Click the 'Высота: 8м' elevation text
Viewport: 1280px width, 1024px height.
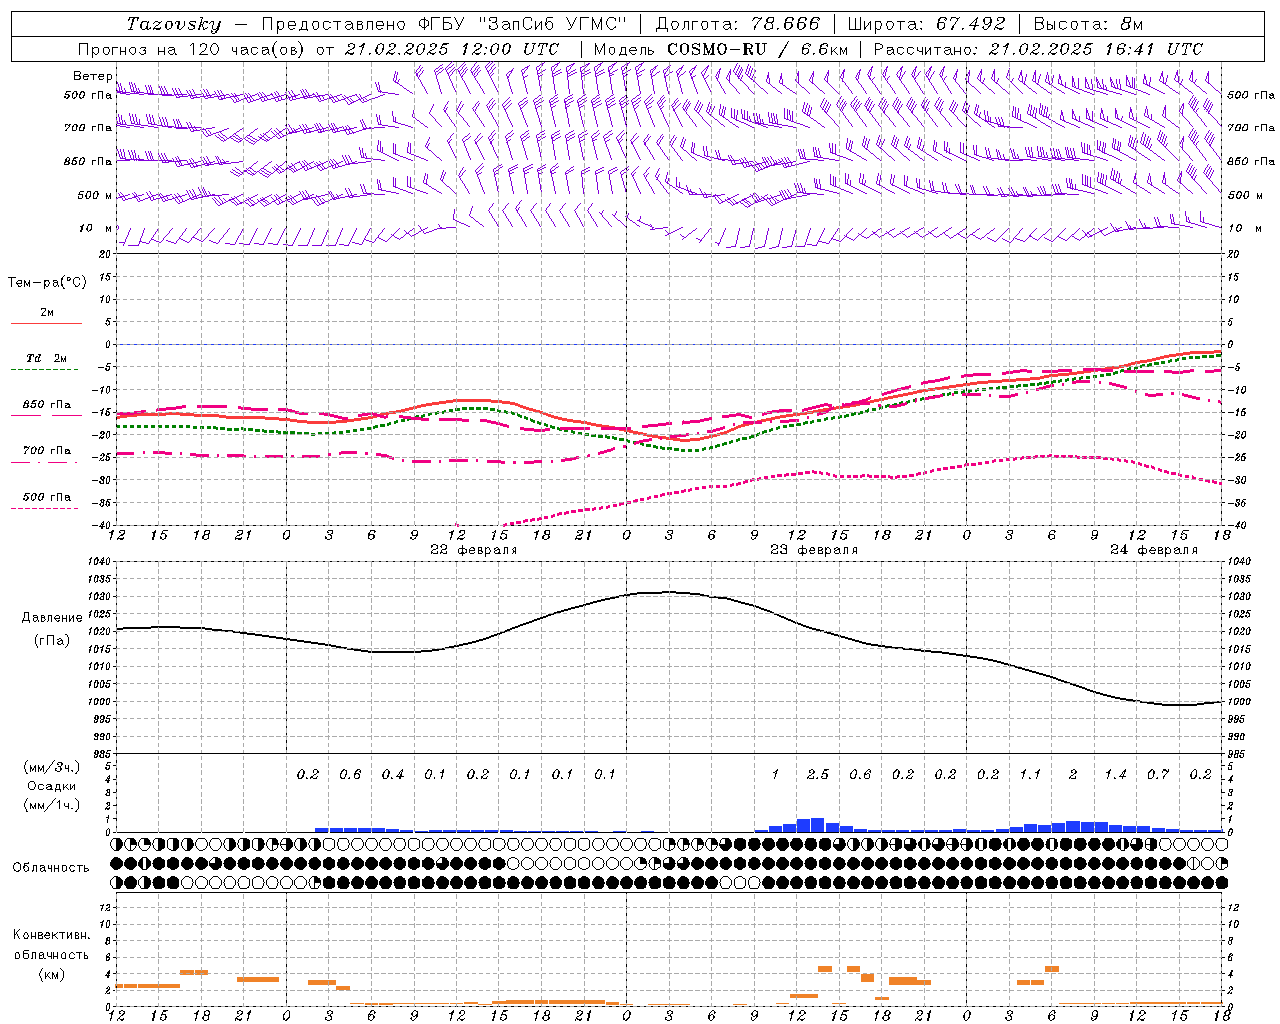click(x=1088, y=24)
